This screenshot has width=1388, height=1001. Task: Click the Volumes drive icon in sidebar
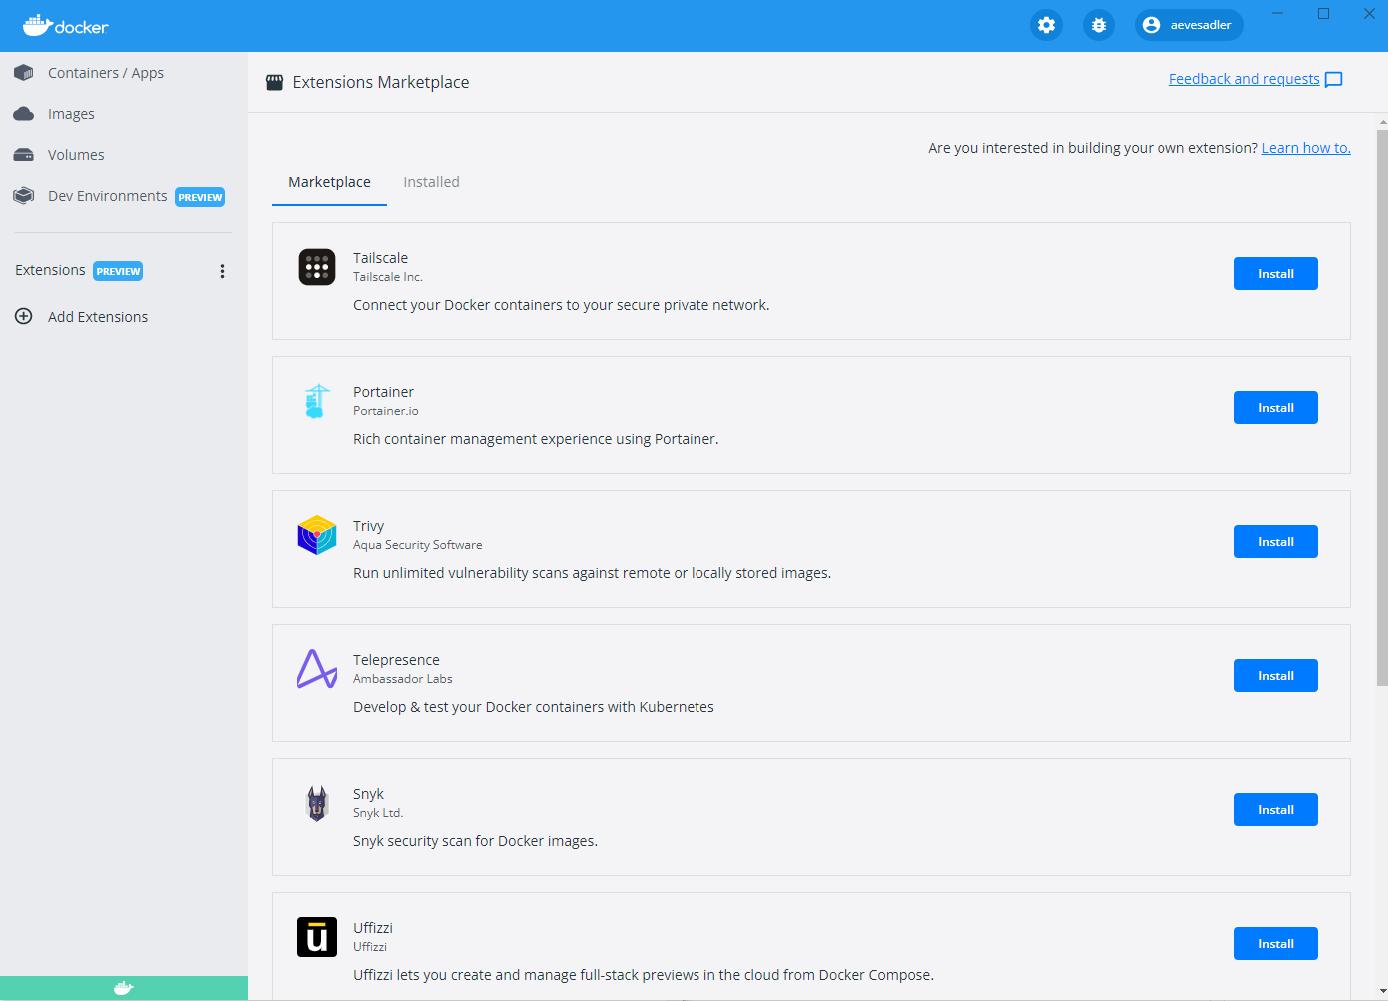pos(24,155)
